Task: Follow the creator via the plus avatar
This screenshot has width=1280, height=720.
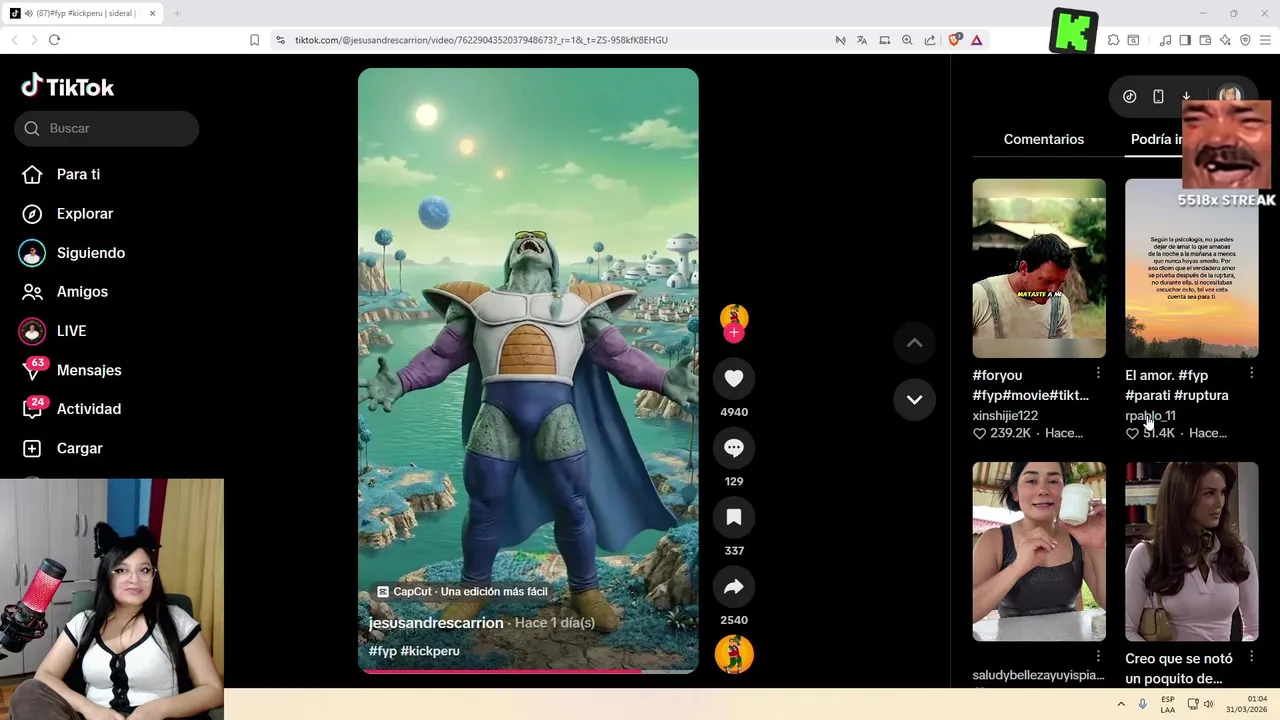Action: coord(734,332)
